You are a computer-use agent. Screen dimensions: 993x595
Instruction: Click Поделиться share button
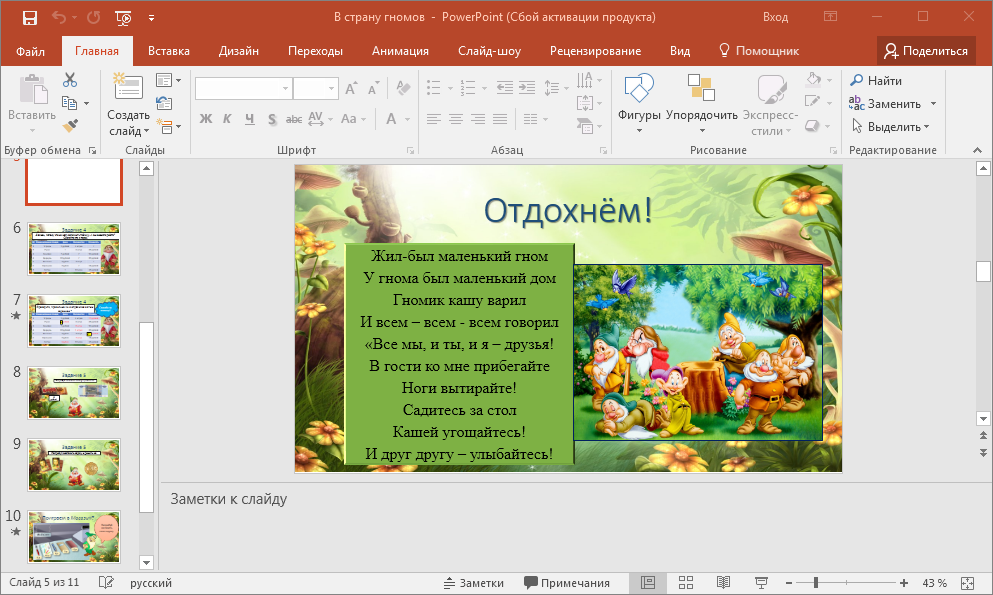pyautogui.click(x=926, y=51)
